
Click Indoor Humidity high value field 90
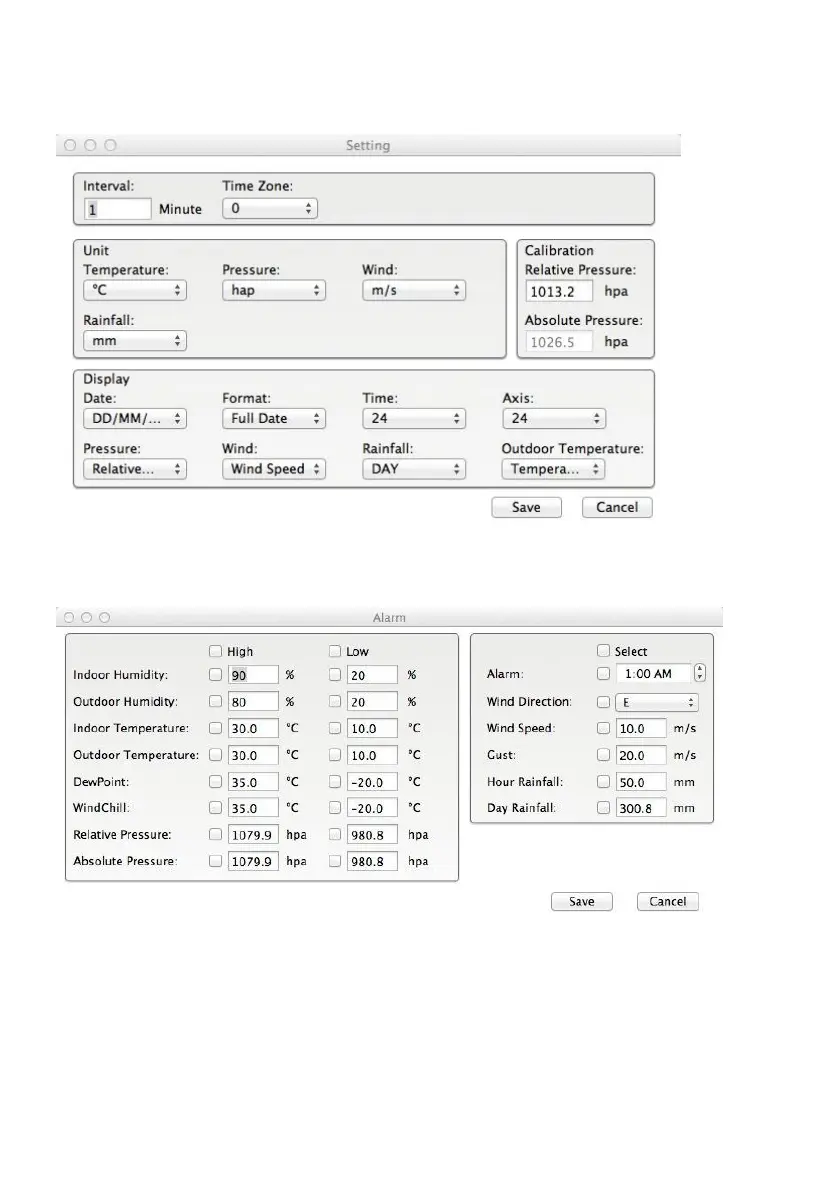253,675
